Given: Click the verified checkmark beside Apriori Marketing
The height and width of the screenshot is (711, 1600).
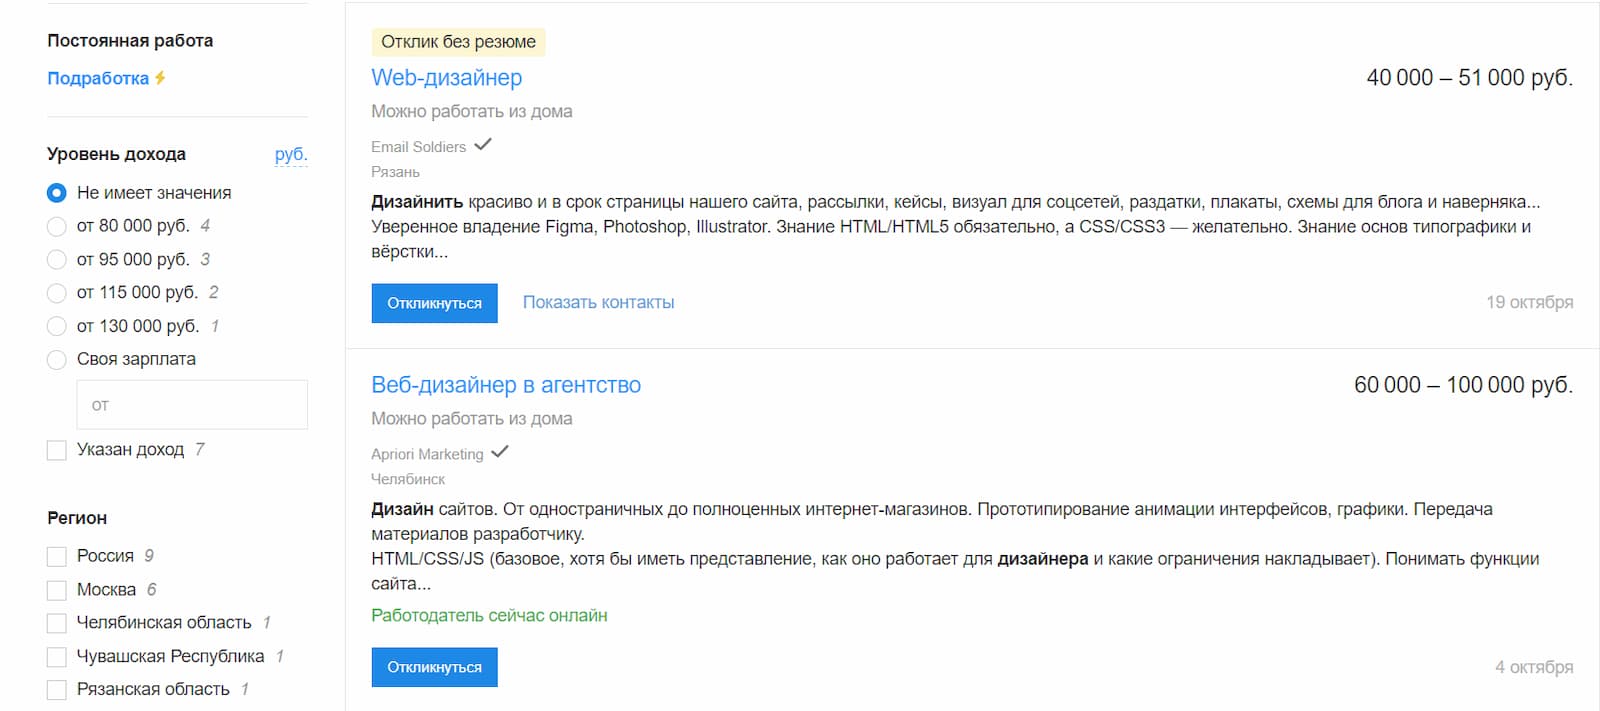Looking at the screenshot, I should pos(500,452).
